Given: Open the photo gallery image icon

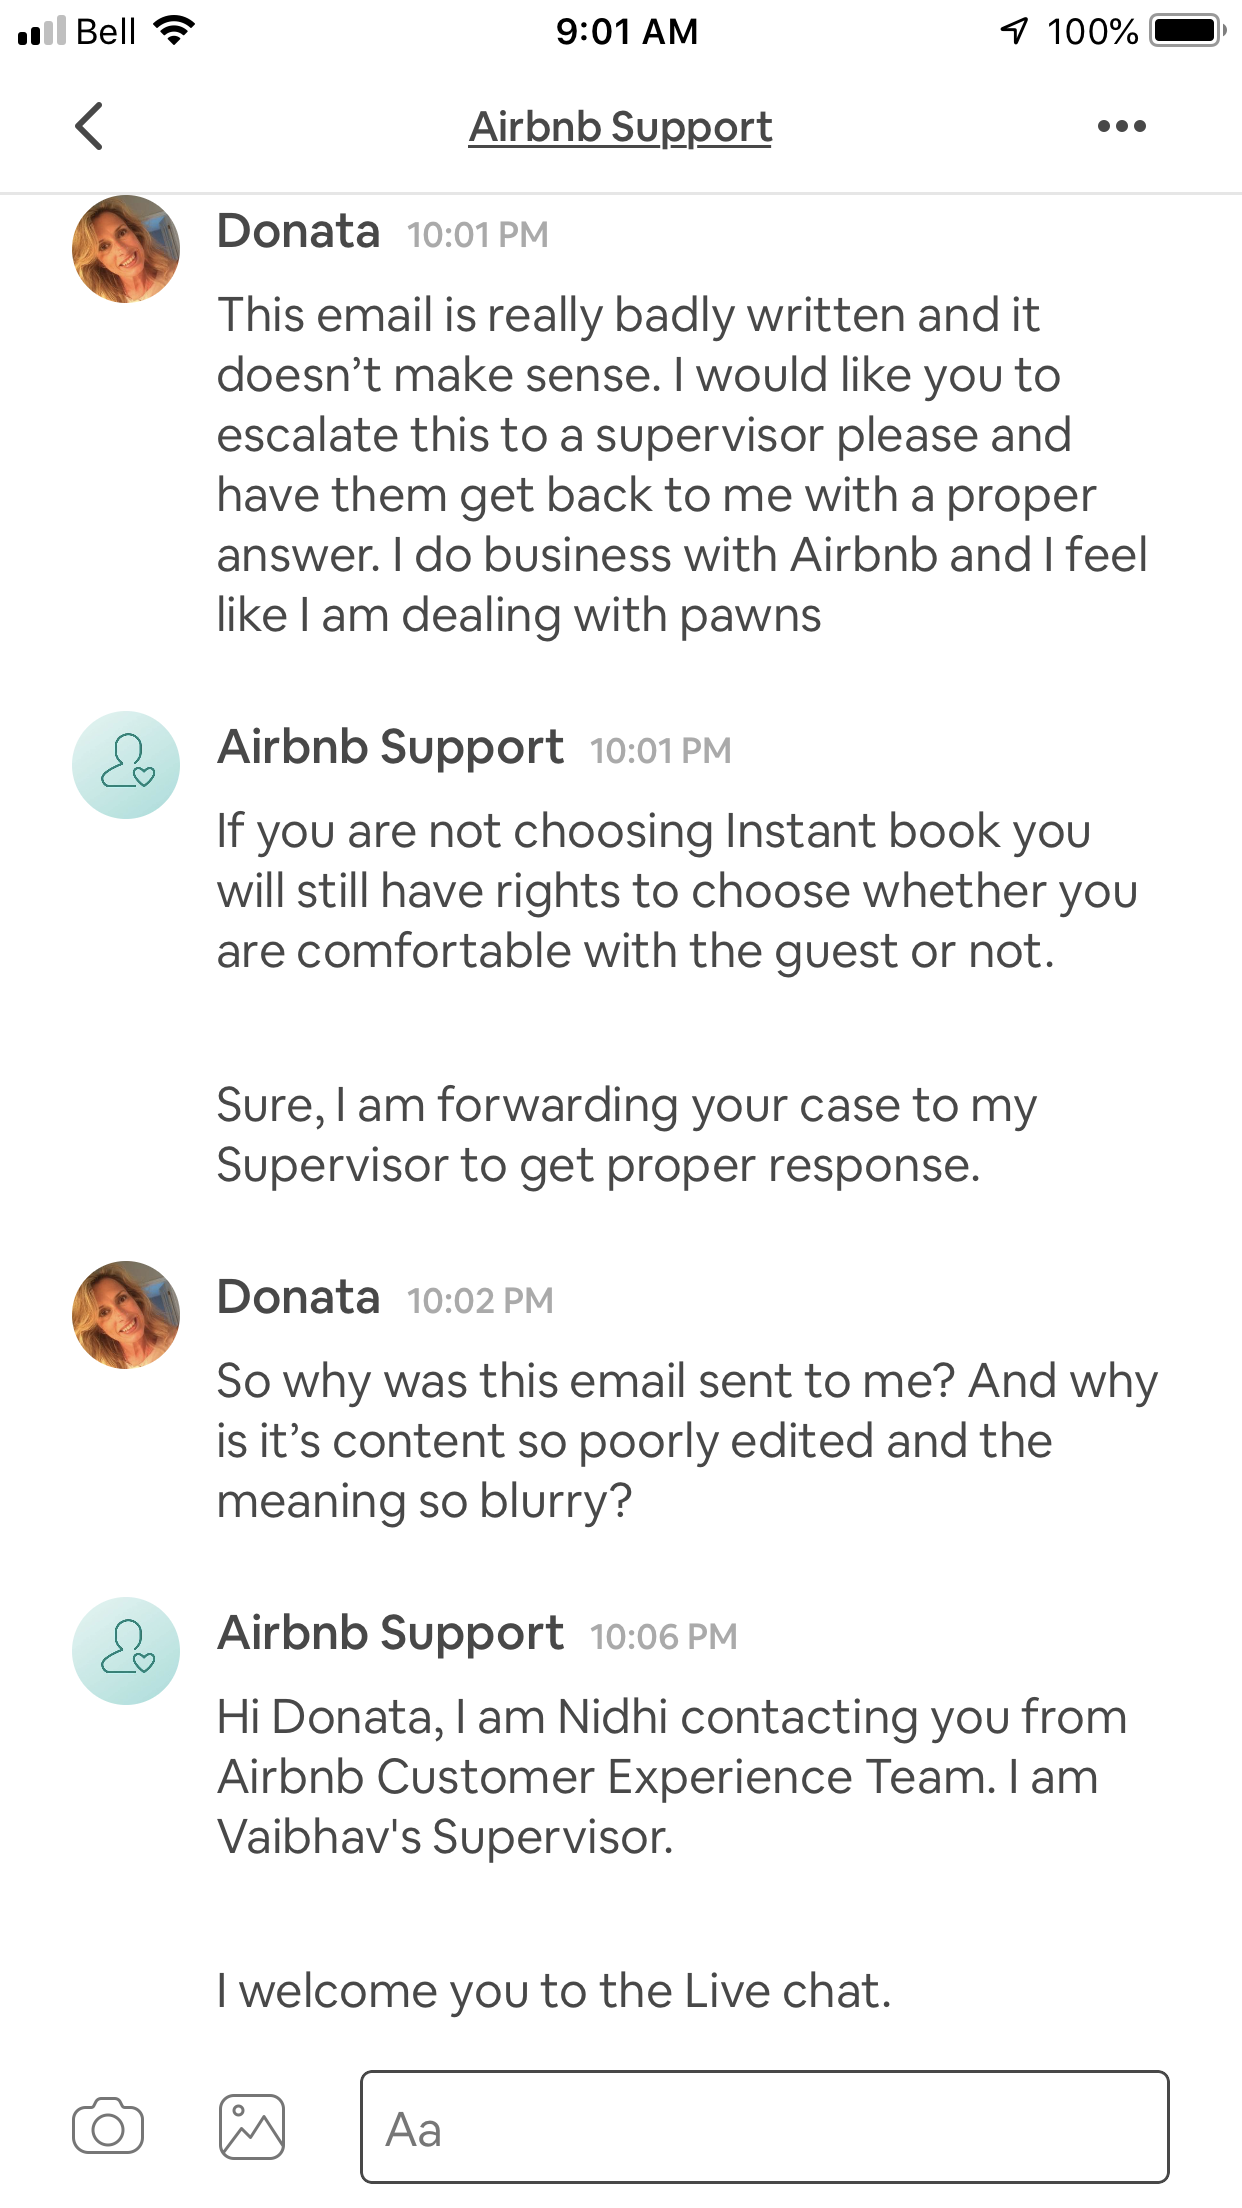Looking at the screenshot, I should [x=252, y=2127].
